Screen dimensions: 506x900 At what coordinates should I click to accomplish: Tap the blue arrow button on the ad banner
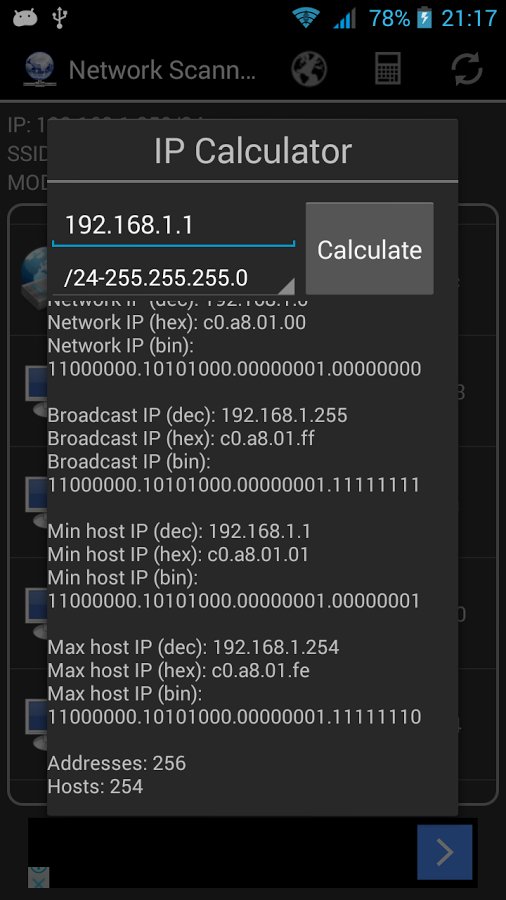(445, 852)
